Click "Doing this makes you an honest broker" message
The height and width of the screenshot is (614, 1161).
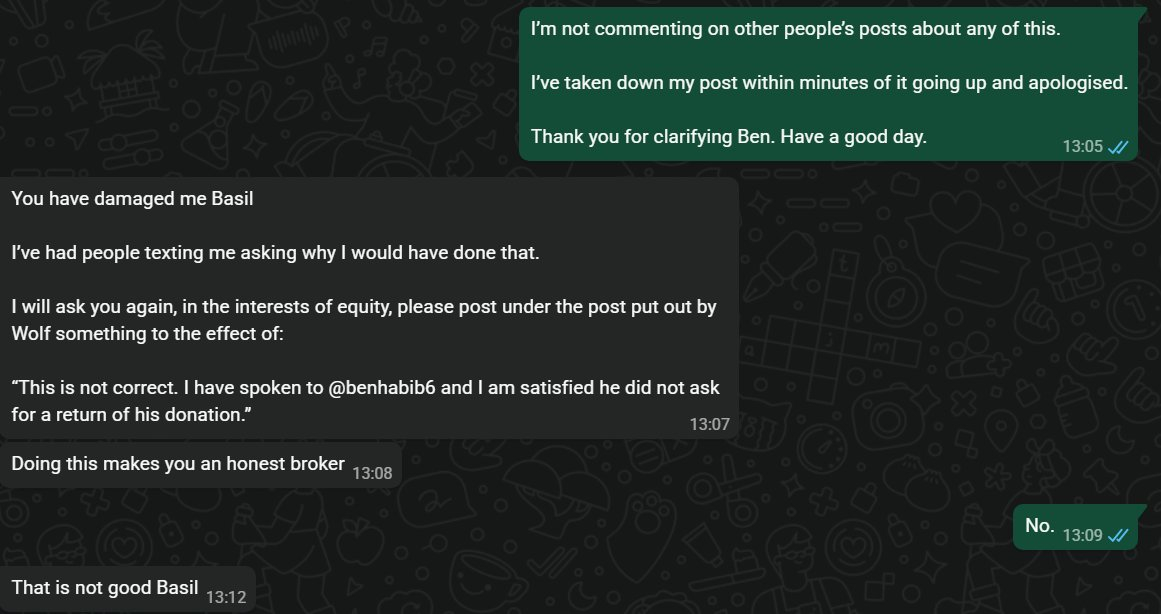178,463
